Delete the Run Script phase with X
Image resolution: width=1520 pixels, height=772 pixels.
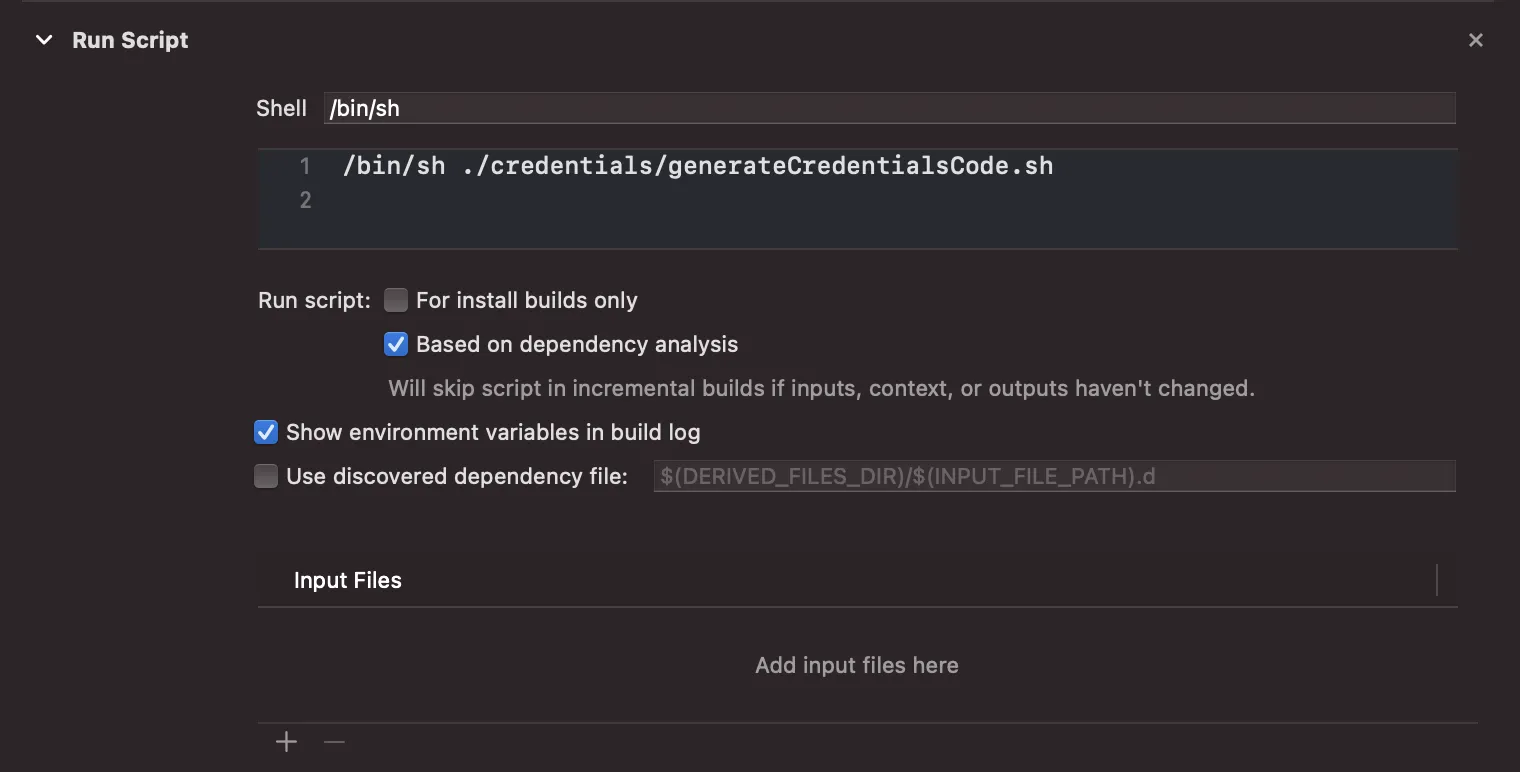click(x=1475, y=40)
